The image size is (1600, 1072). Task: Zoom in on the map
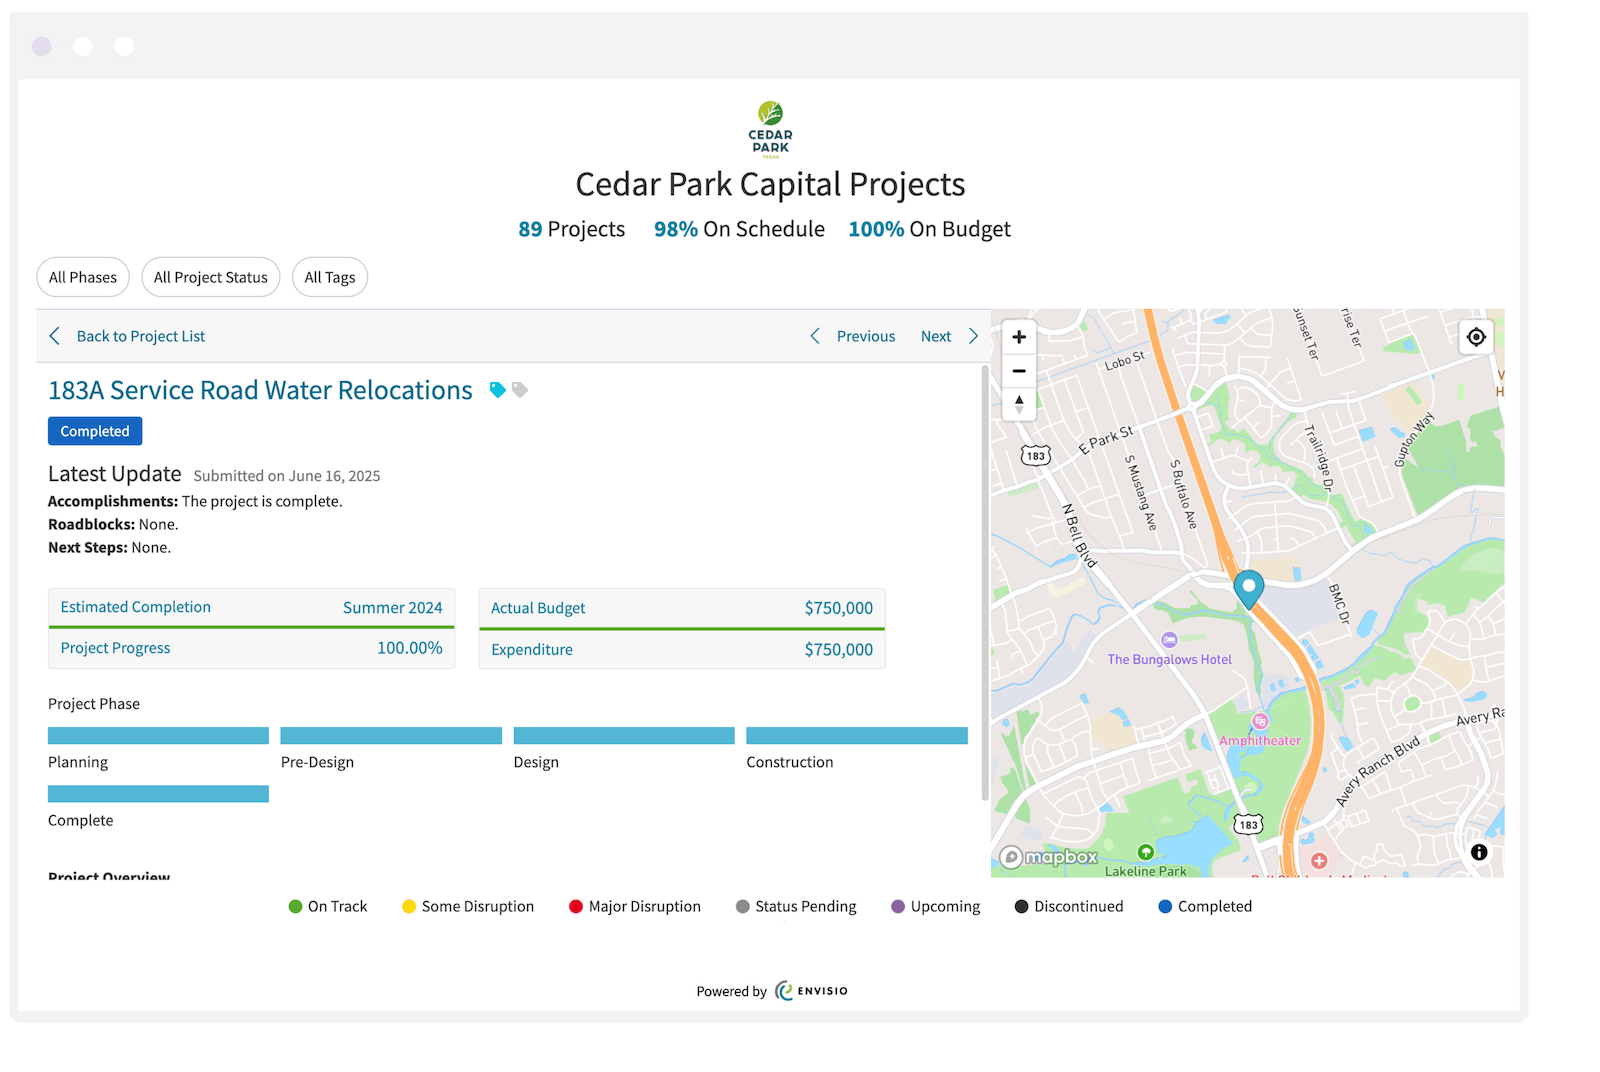1019,337
